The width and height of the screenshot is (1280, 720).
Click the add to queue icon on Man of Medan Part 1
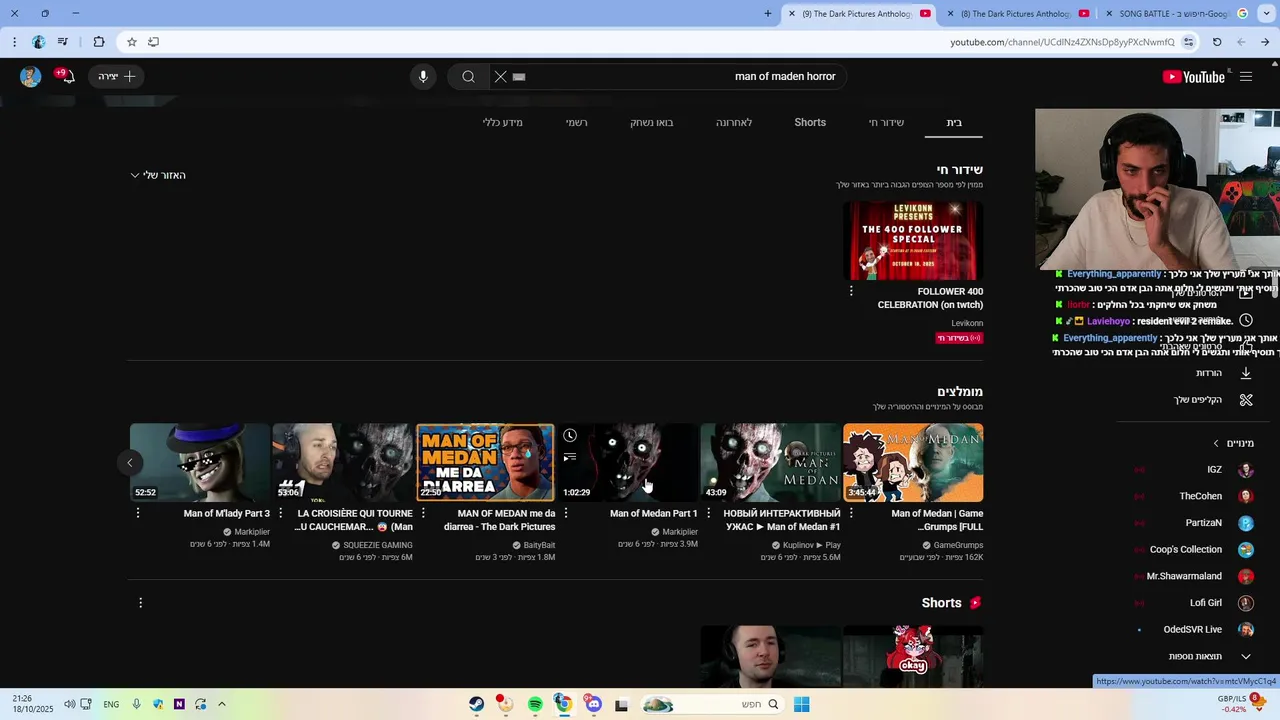pos(570,457)
